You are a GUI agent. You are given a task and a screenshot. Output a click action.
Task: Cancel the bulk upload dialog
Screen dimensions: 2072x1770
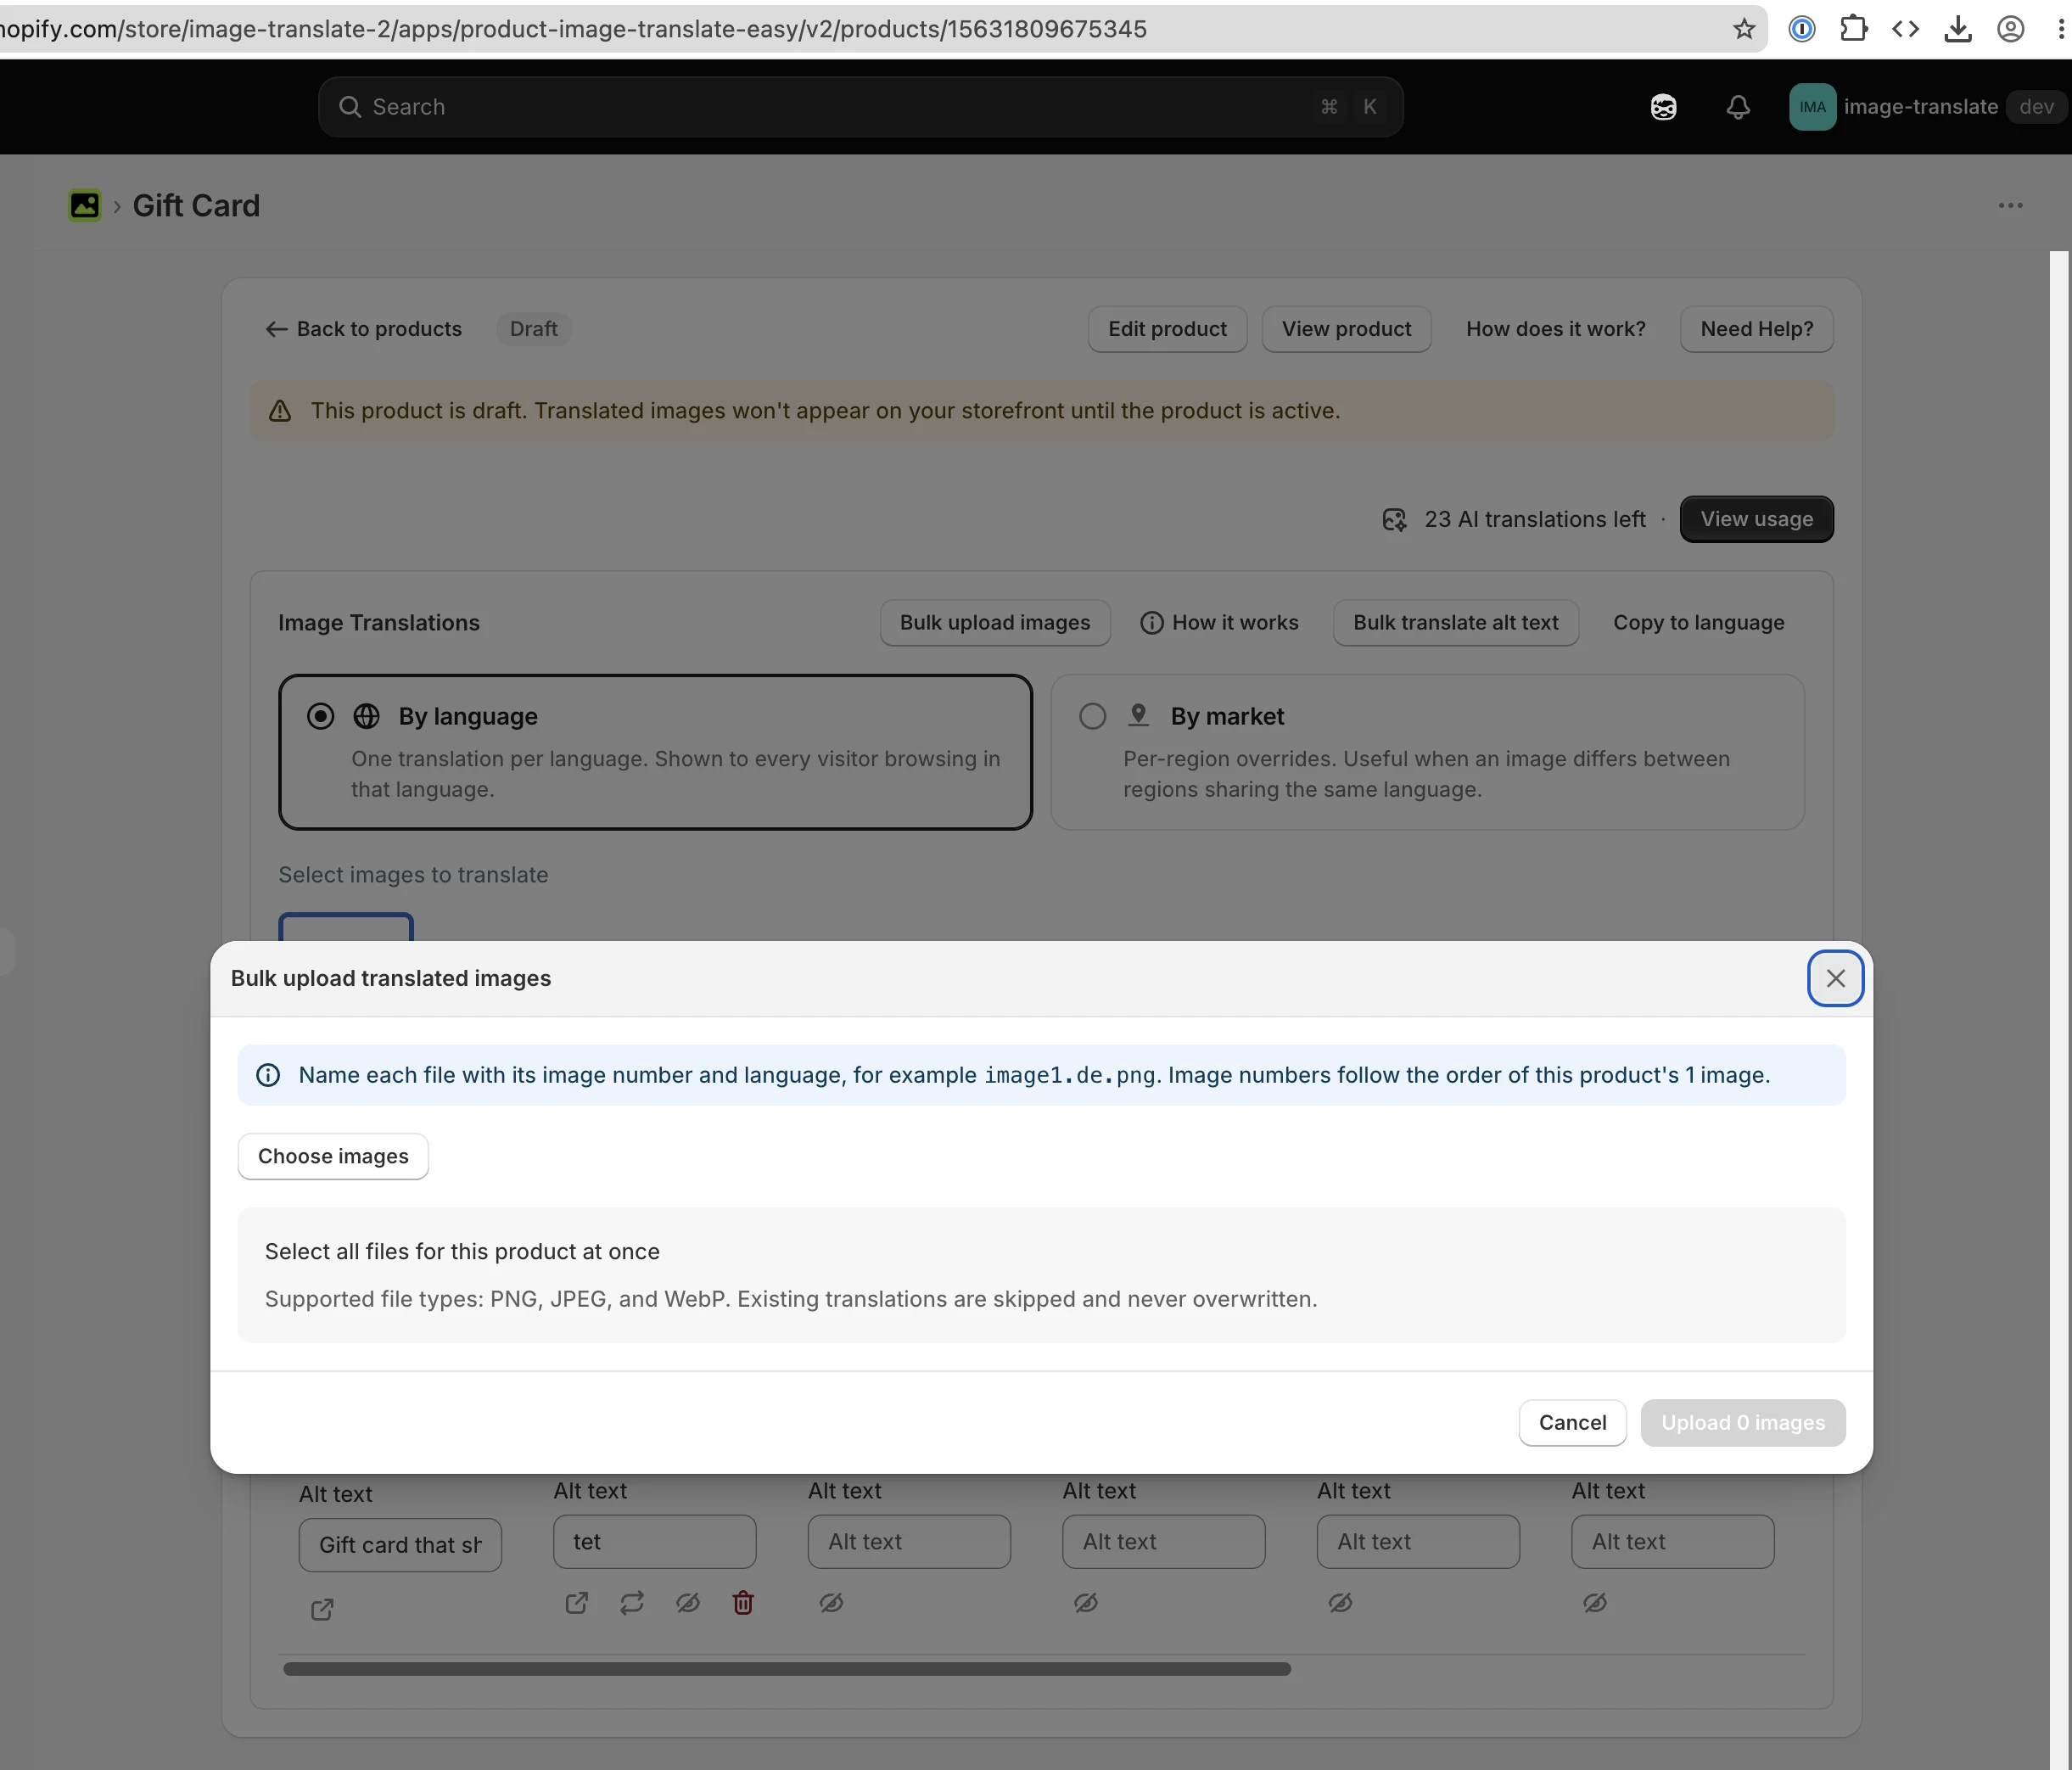tap(1572, 1422)
